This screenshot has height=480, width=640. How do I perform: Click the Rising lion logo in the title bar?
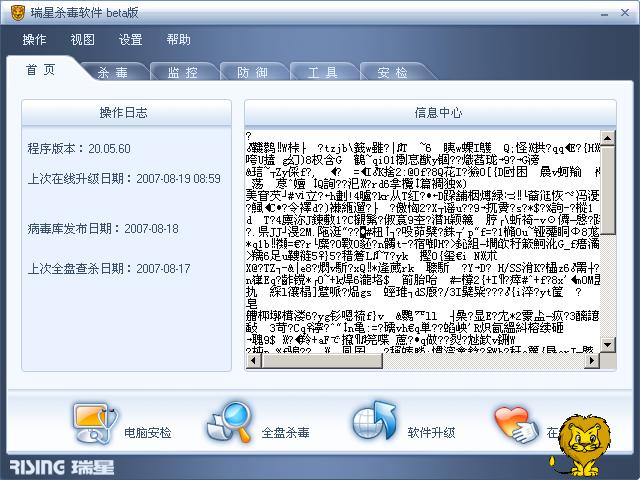[17, 13]
